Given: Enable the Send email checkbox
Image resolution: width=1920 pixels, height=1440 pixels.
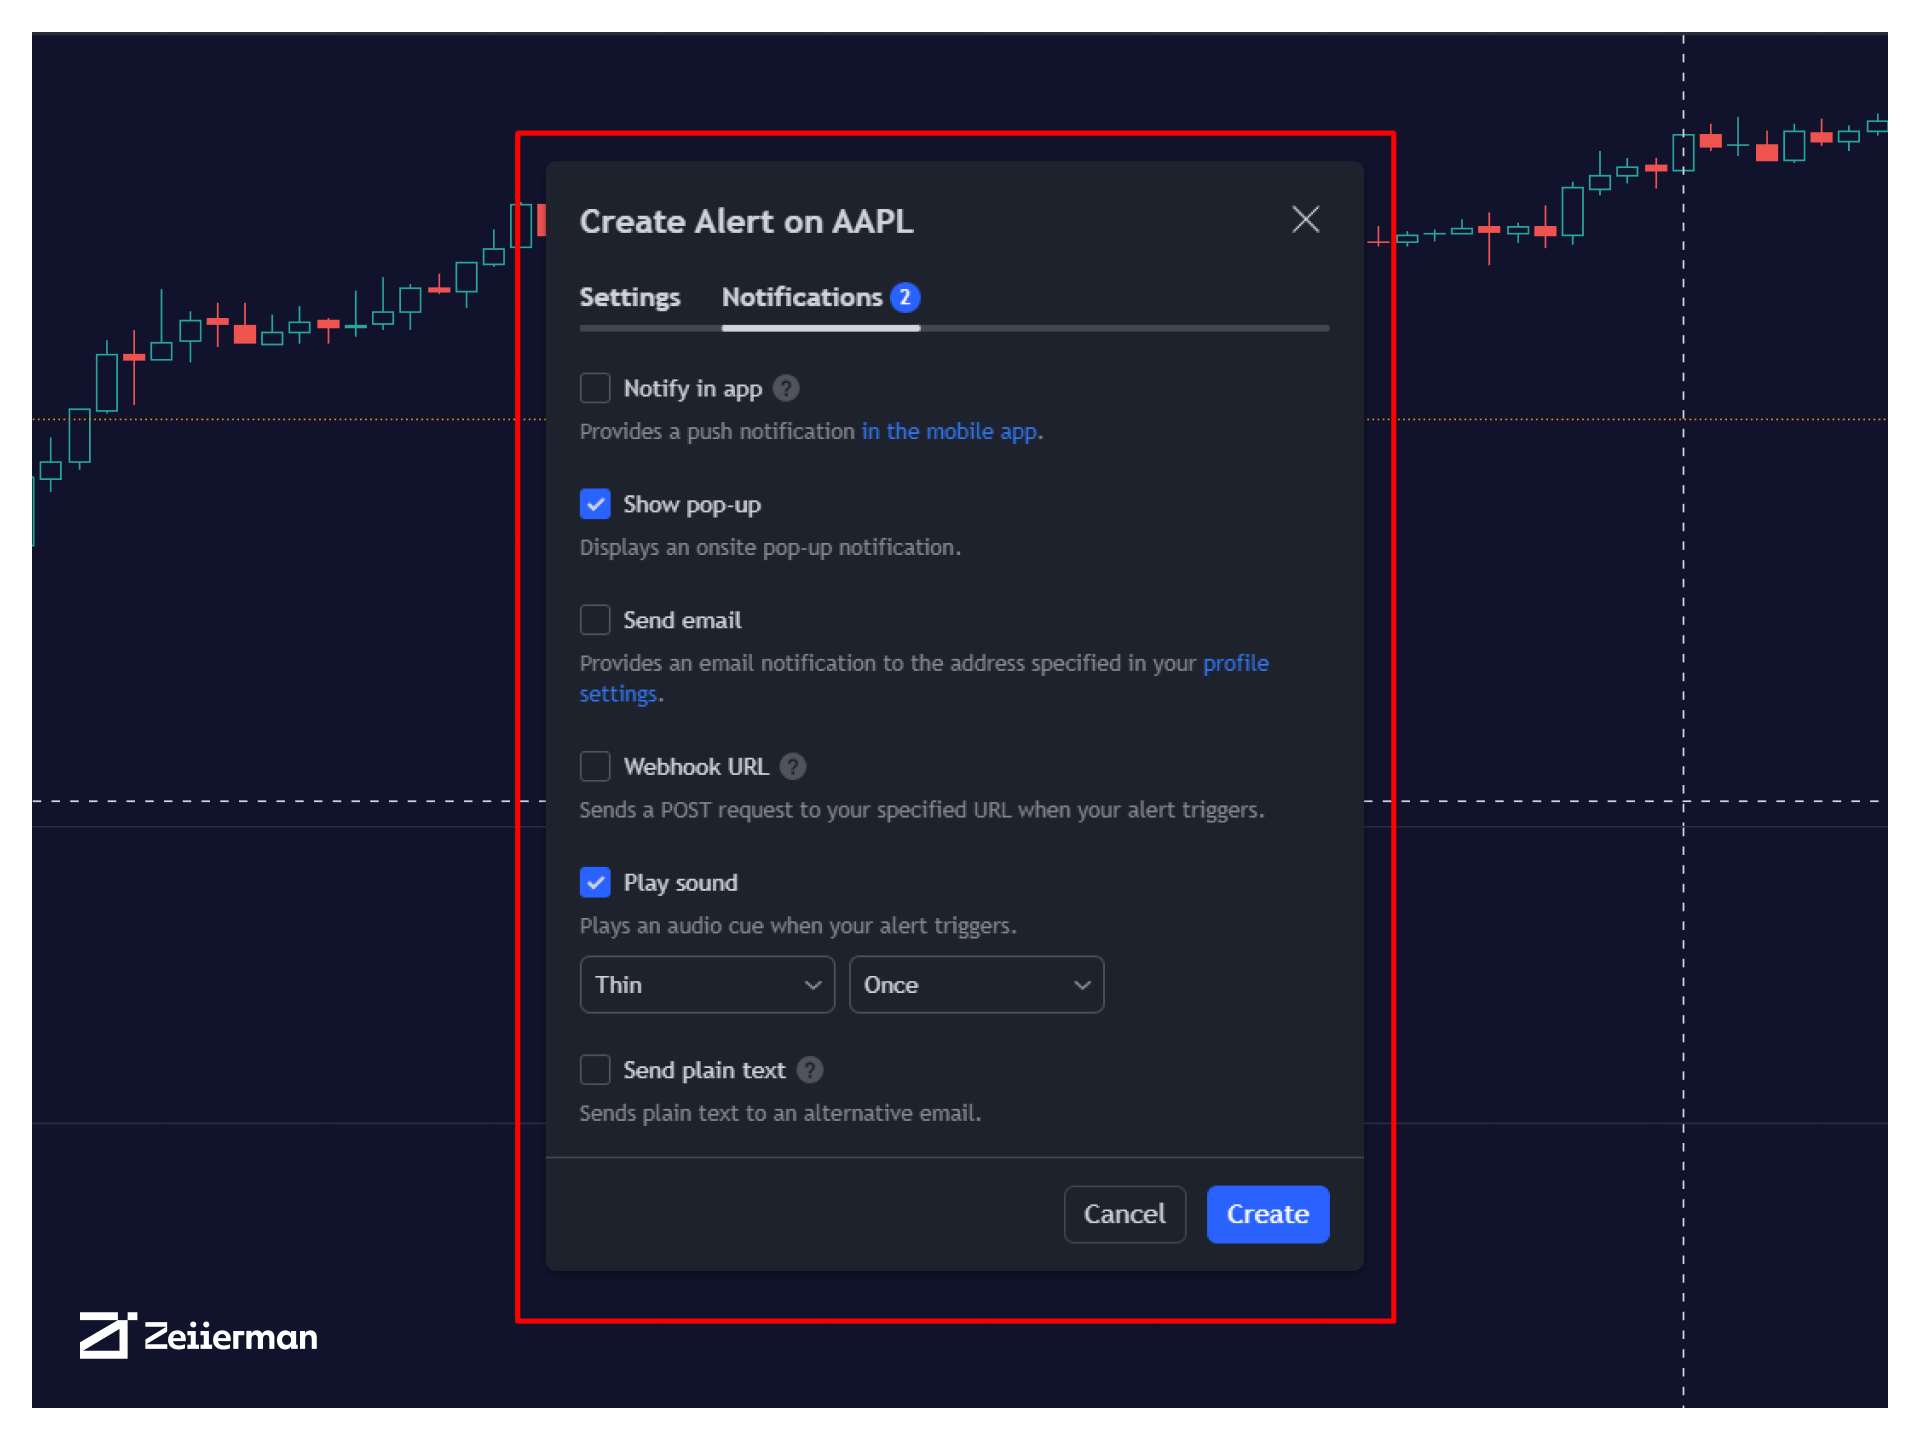Looking at the screenshot, I should (596, 619).
